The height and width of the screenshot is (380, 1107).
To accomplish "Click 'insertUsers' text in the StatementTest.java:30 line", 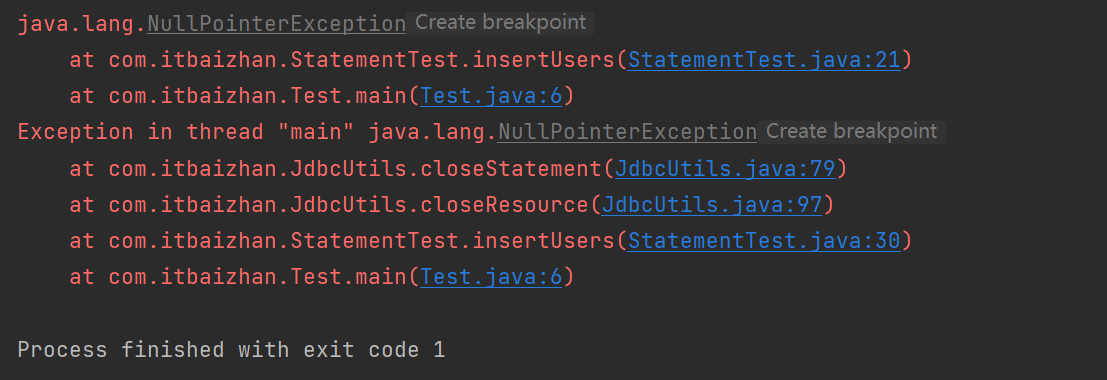I will 544,241.
